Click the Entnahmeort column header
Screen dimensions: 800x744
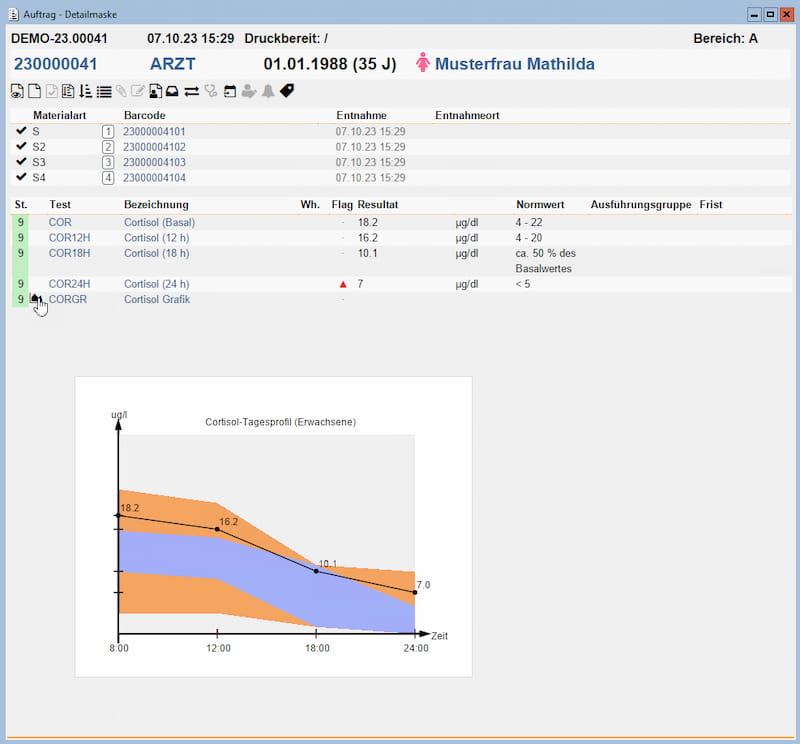(x=467, y=115)
